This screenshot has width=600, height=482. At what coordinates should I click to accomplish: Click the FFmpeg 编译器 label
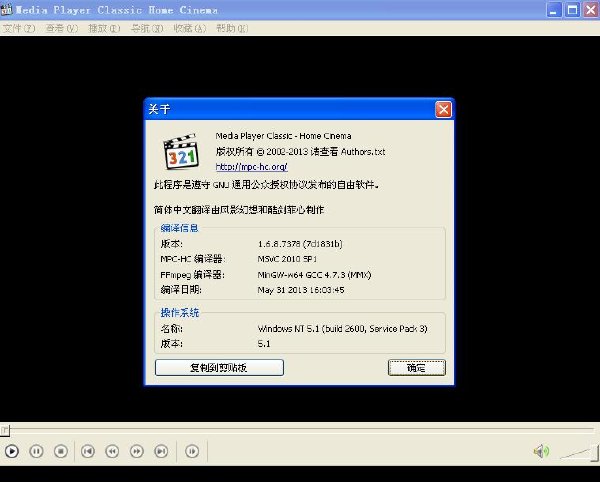coord(192,275)
